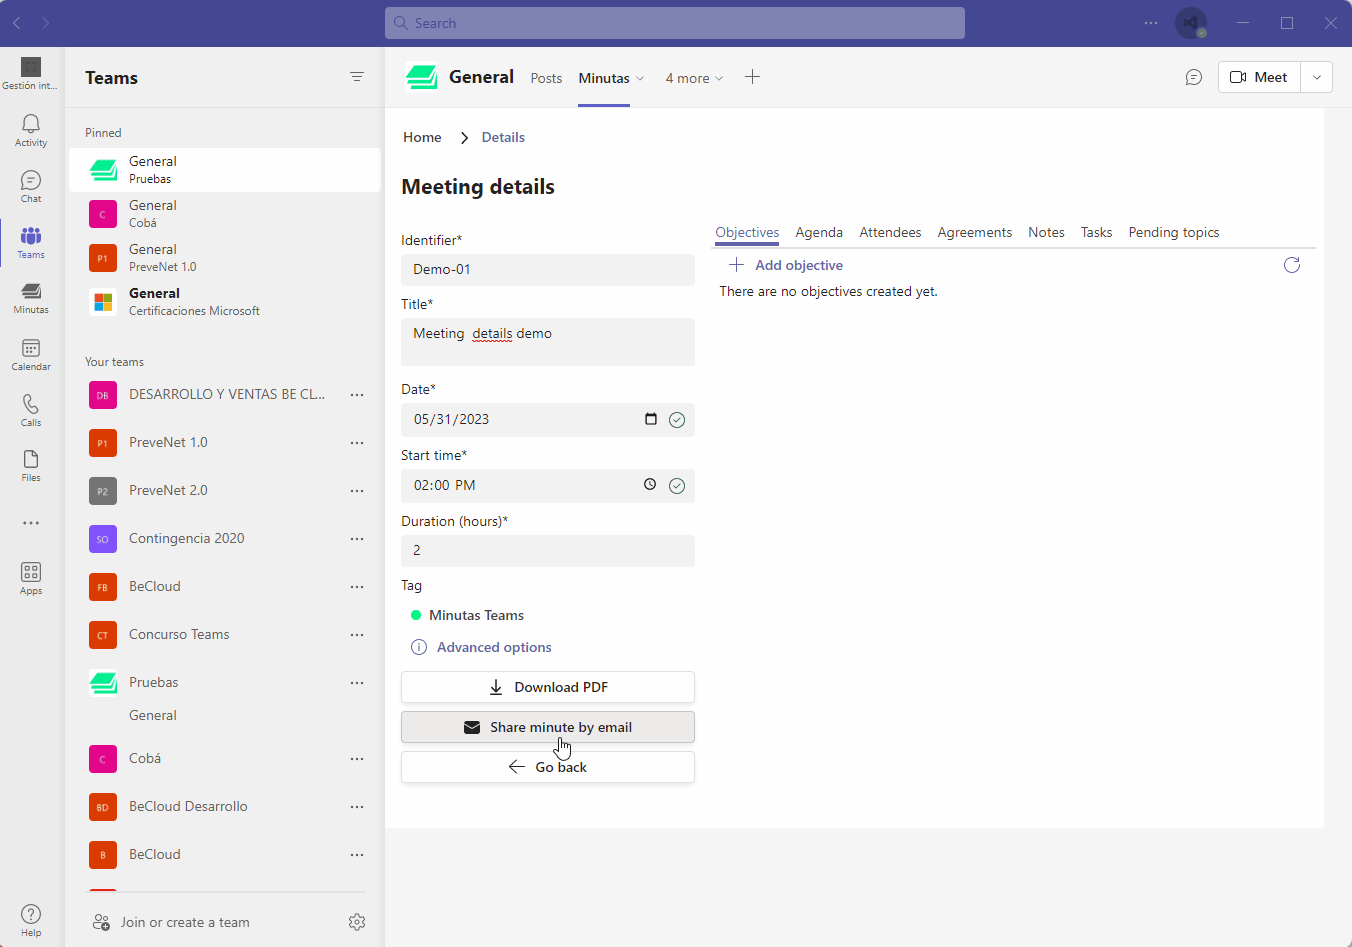Open more options for PreveNet 1.0 team
The image size is (1352, 947).
pyautogui.click(x=357, y=443)
